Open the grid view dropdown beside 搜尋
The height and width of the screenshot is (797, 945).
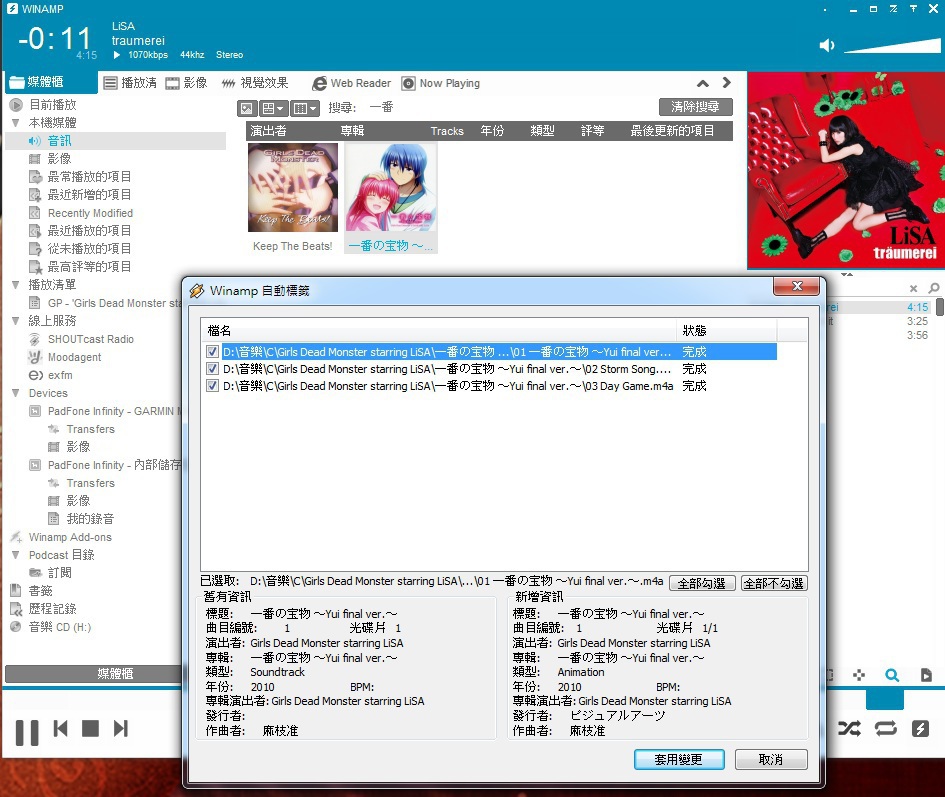(274, 109)
